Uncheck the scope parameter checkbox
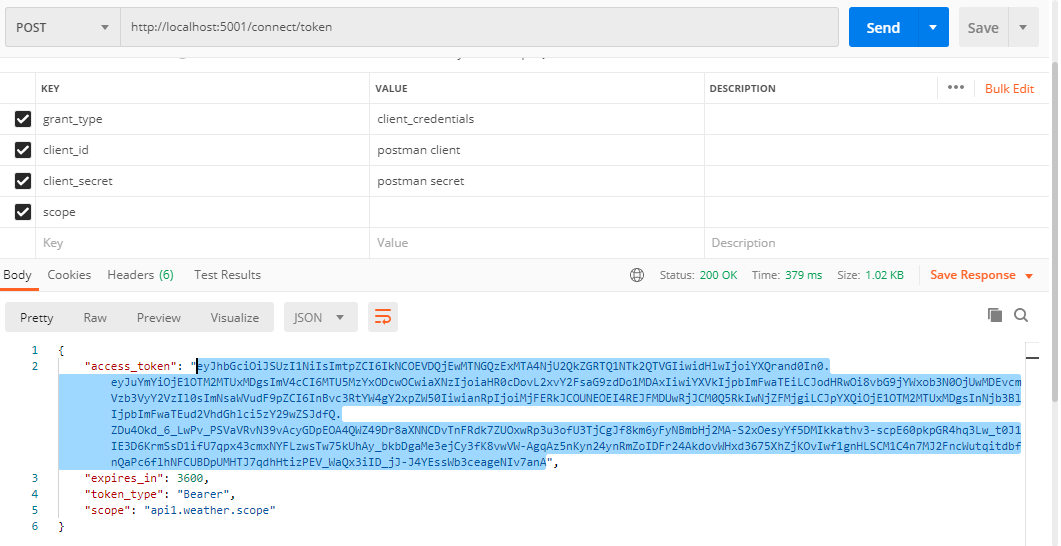 coord(23,212)
